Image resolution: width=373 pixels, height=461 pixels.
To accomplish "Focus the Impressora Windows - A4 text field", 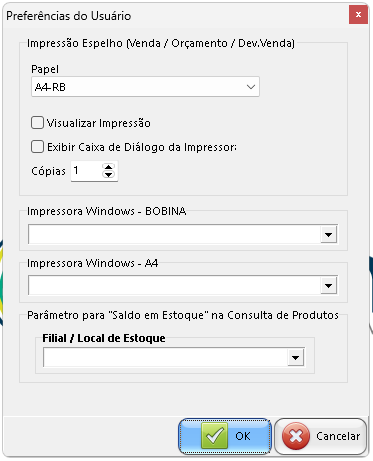I will coord(174,286).
